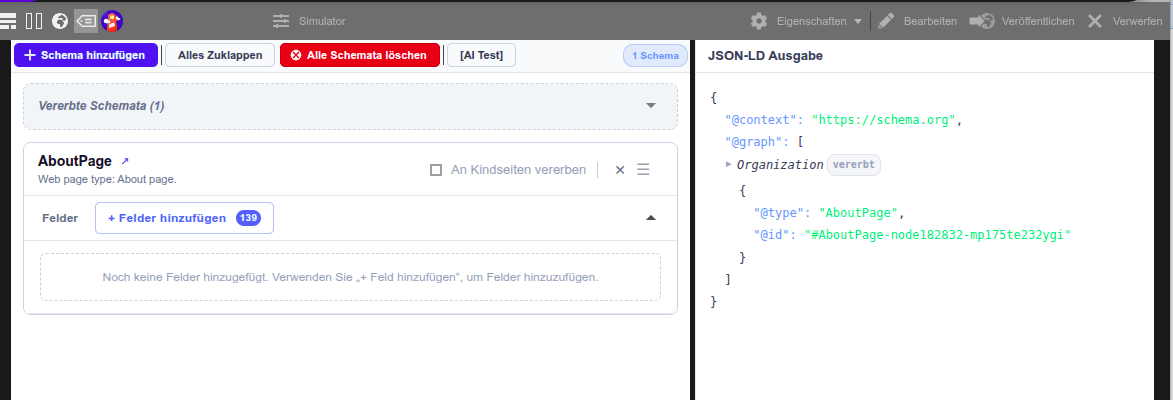Click Schema hinzufügen button
The height and width of the screenshot is (400, 1173).
point(85,55)
